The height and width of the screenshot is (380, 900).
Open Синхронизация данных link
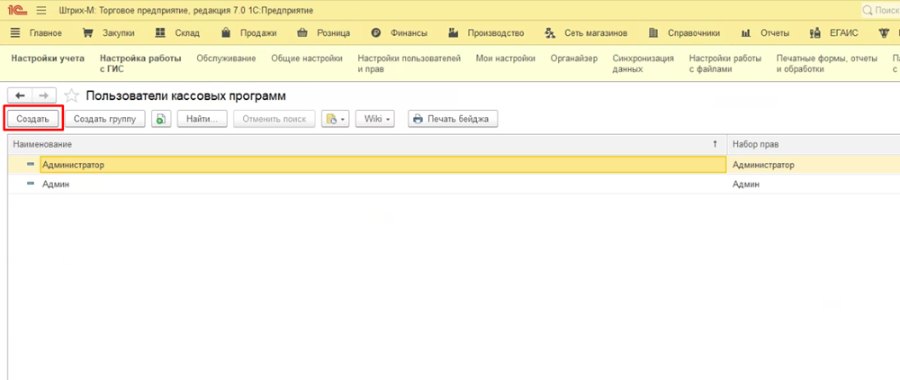click(643, 64)
